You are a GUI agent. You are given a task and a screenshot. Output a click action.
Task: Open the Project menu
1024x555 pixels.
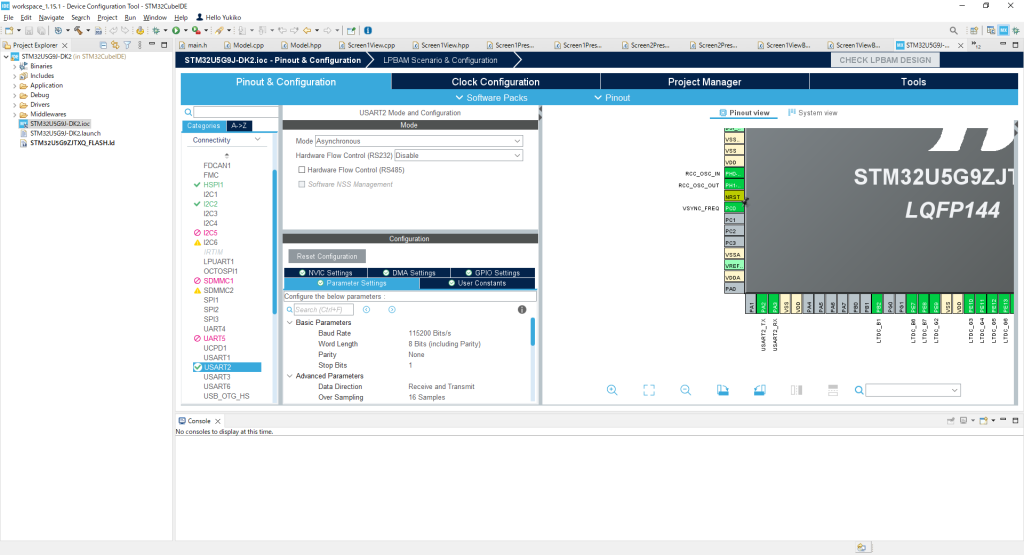(x=107, y=18)
